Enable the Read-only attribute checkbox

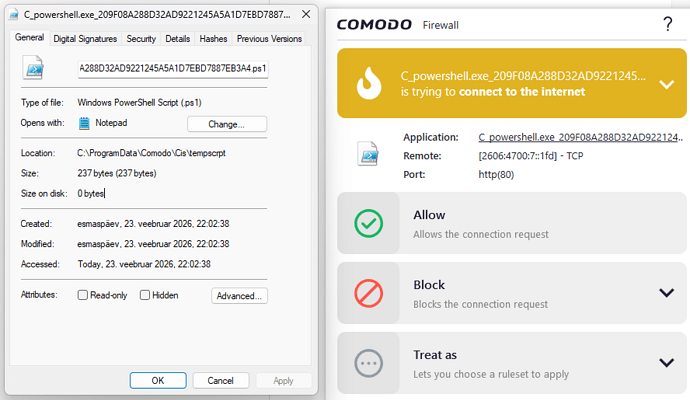click(x=83, y=295)
